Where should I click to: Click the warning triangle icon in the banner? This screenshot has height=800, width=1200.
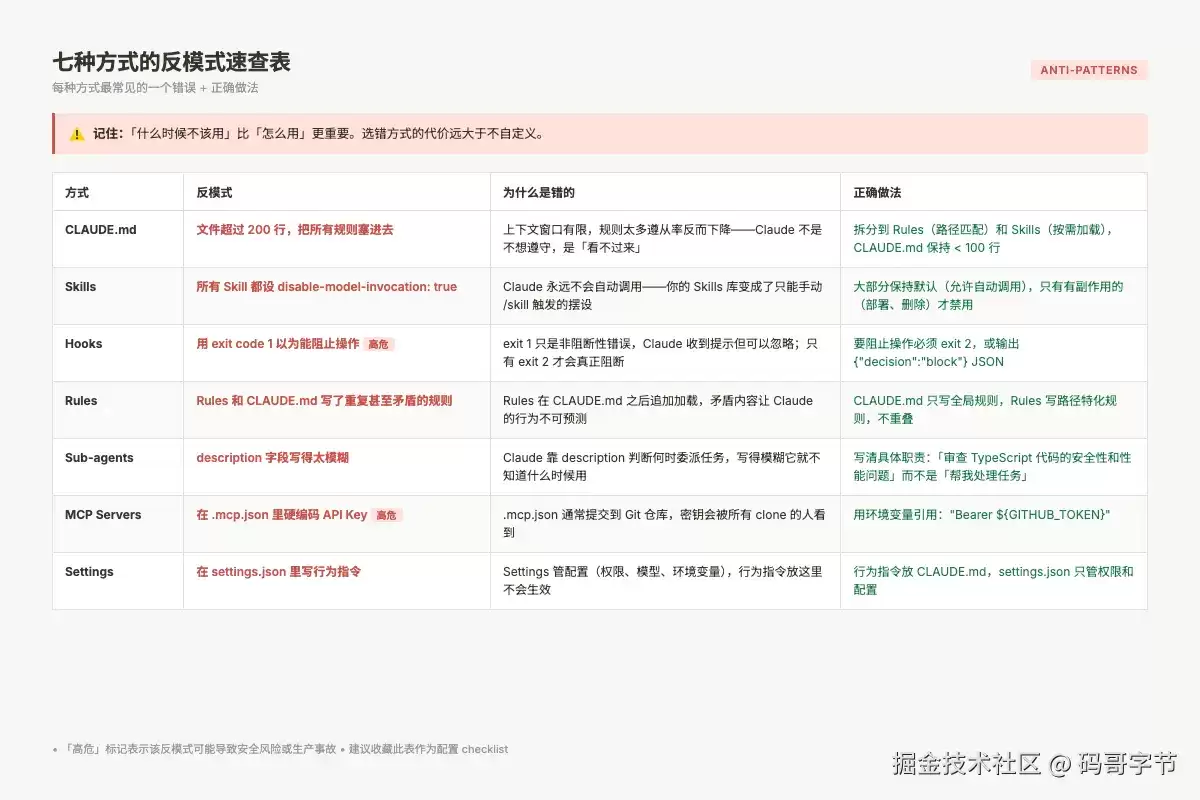point(77,134)
